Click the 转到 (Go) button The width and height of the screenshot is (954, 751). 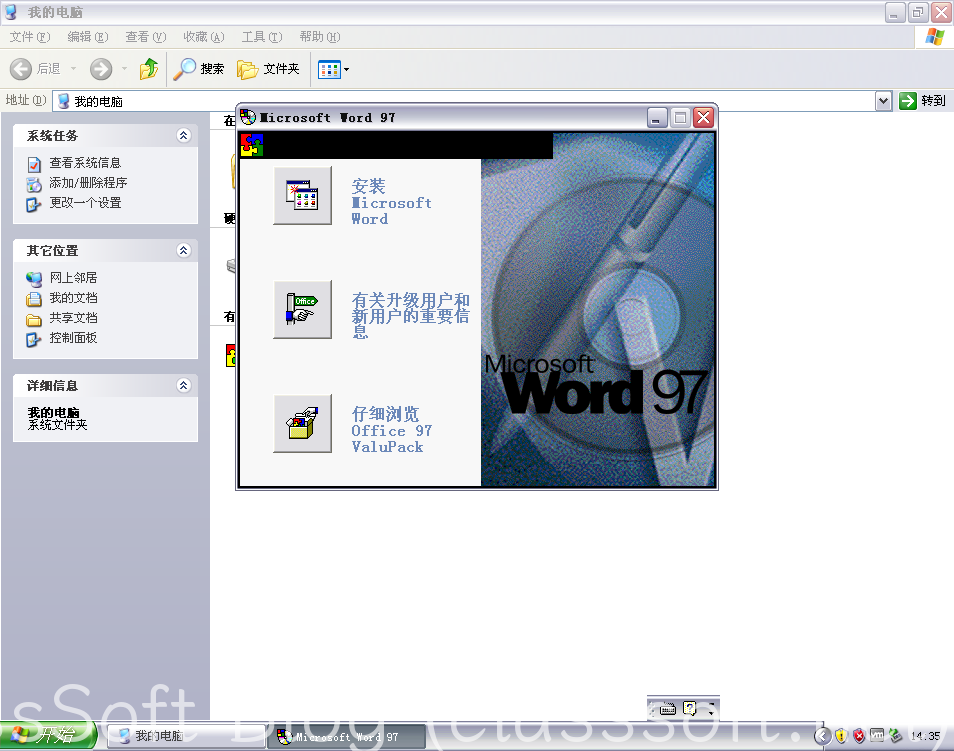coord(922,101)
